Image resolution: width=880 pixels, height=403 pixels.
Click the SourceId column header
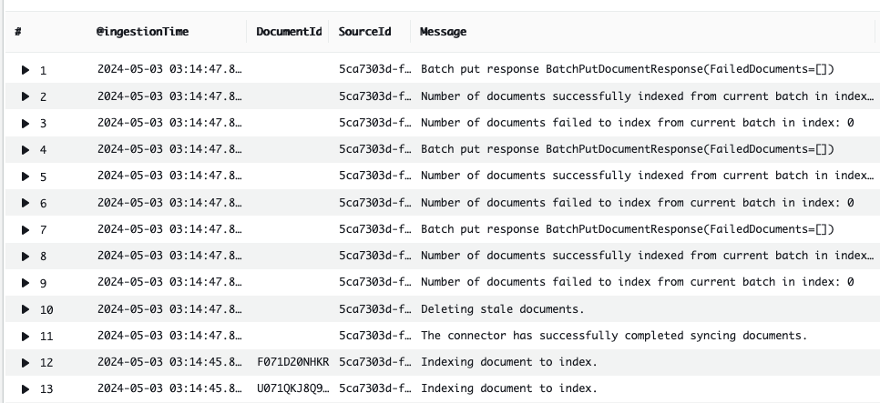point(365,32)
